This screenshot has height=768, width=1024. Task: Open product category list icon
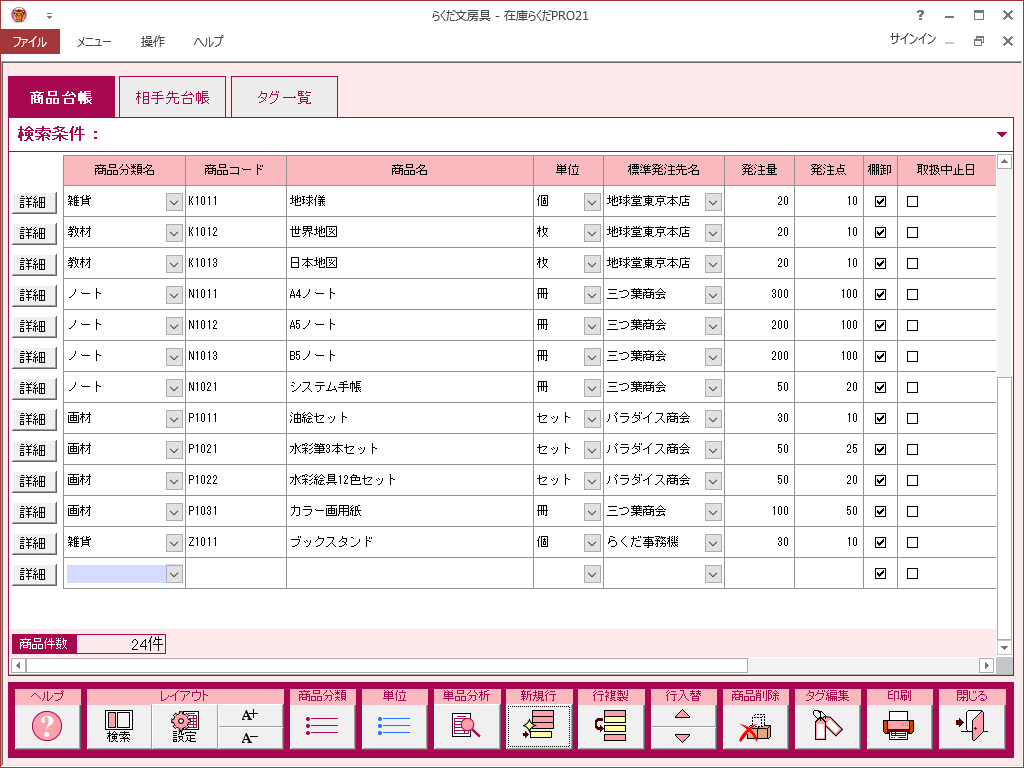click(x=322, y=726)
